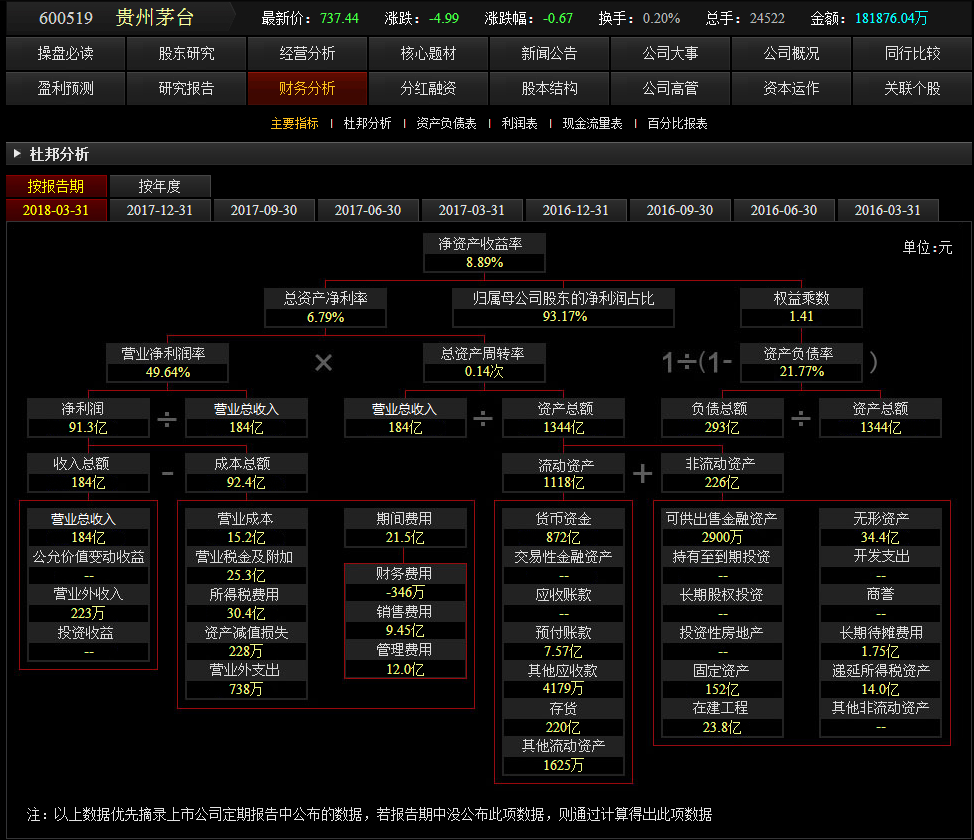Click 成本总额 92.4亿 node
Image resolution: width=974 pixels, height=840 pixels.
(246, 473)
